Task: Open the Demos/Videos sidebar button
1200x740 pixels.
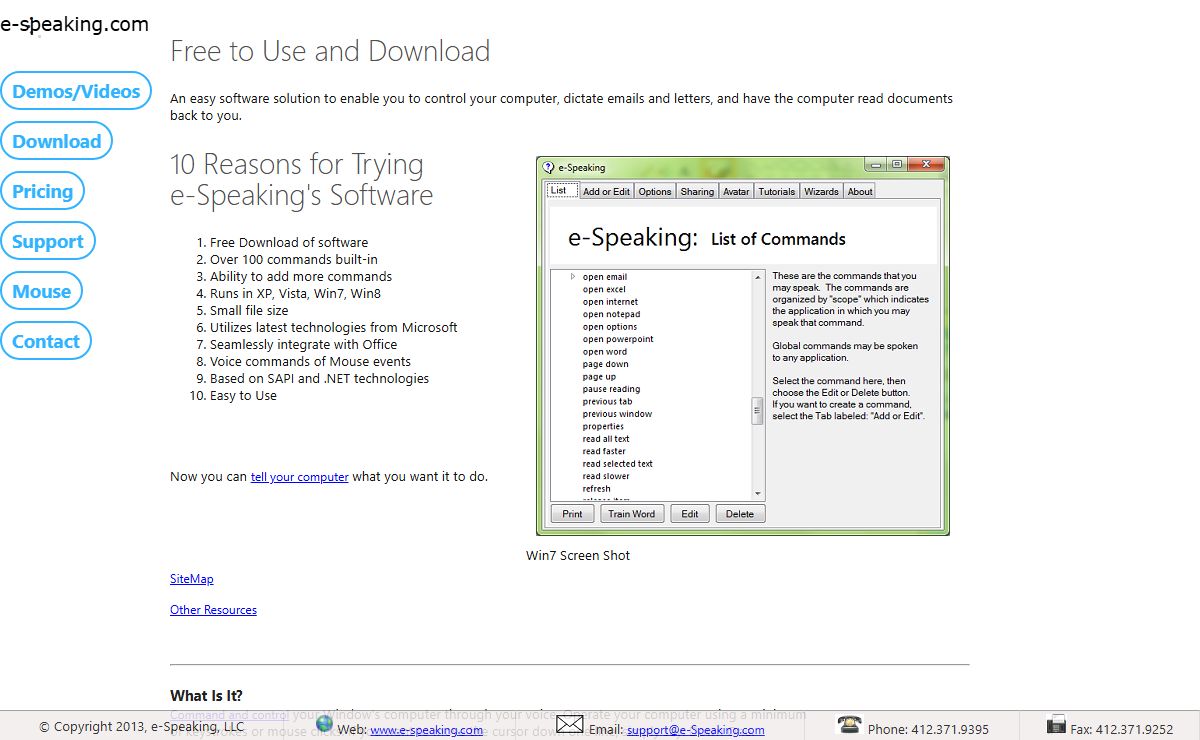Action: click(76, 91)
